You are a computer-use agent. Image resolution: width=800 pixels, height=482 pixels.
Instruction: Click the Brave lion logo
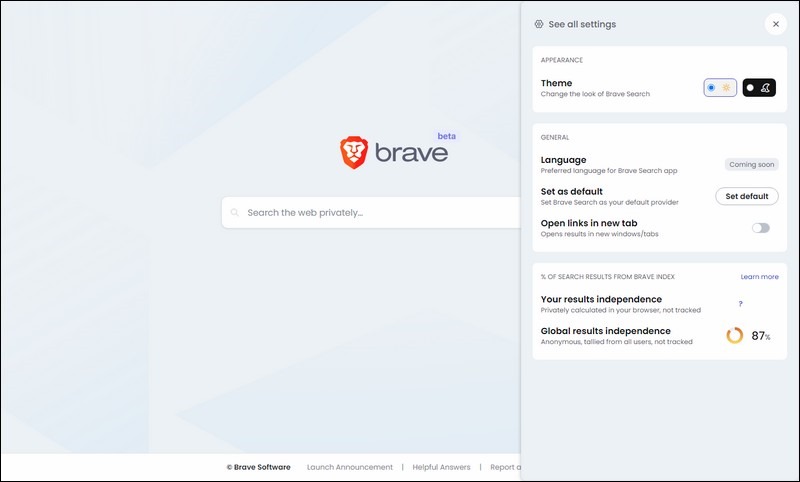click(354, 152)
